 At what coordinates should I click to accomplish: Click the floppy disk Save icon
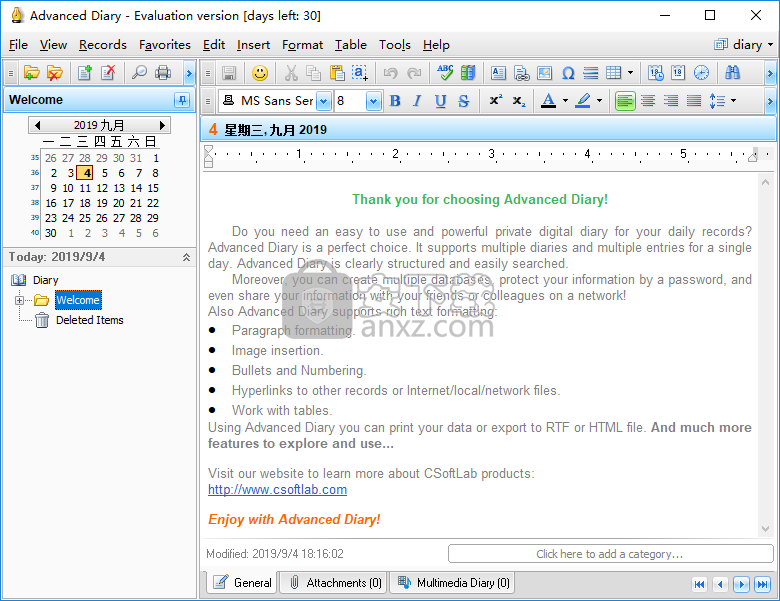point(229,73)
